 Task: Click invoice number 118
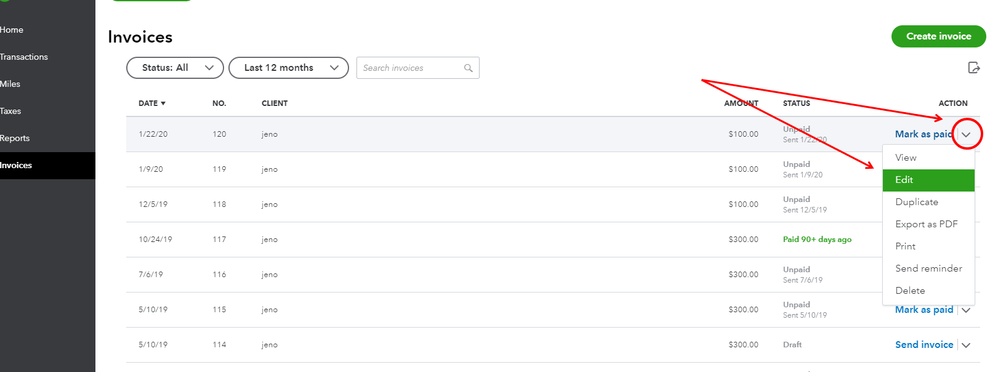pos(219,204)
